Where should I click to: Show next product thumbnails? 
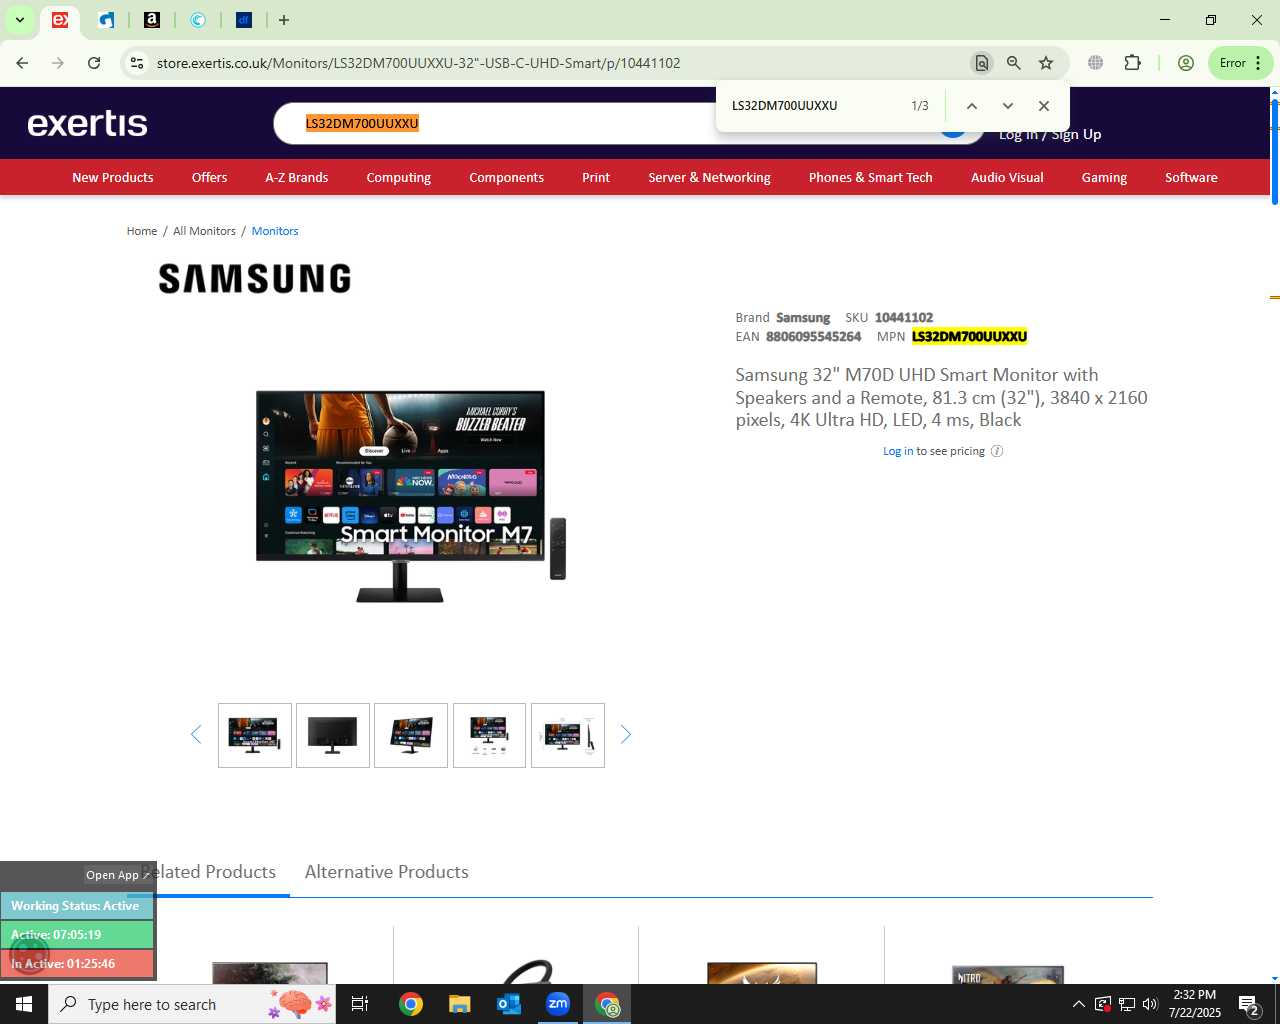[626, 735]
